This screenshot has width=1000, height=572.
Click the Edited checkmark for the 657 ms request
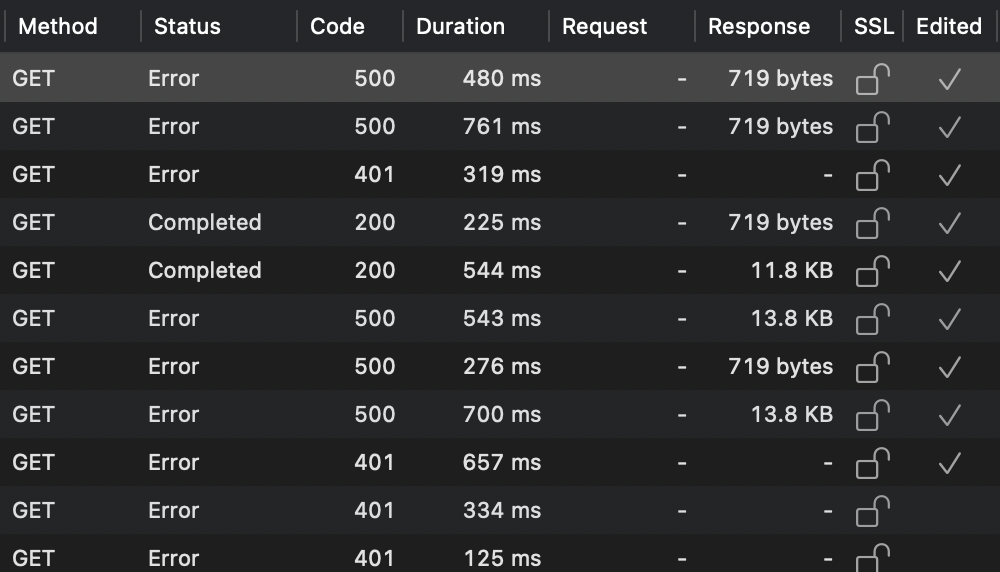pyautogui.click(x=949, y=463)
